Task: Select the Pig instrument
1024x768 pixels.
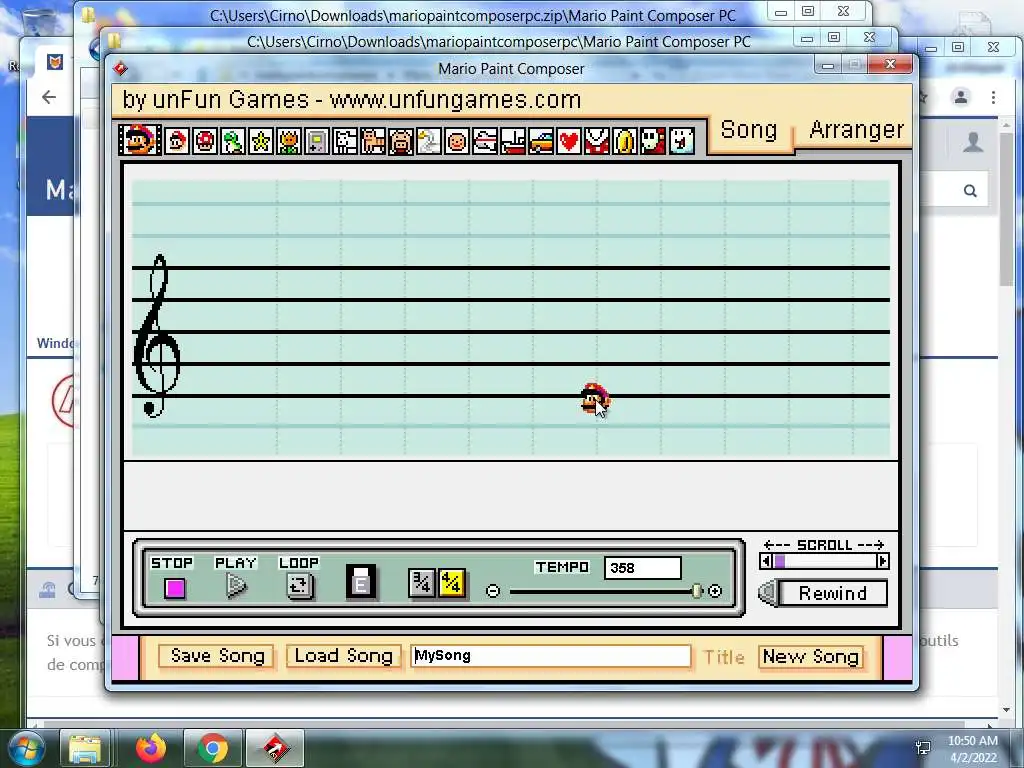Action: (x=401, y=141)
